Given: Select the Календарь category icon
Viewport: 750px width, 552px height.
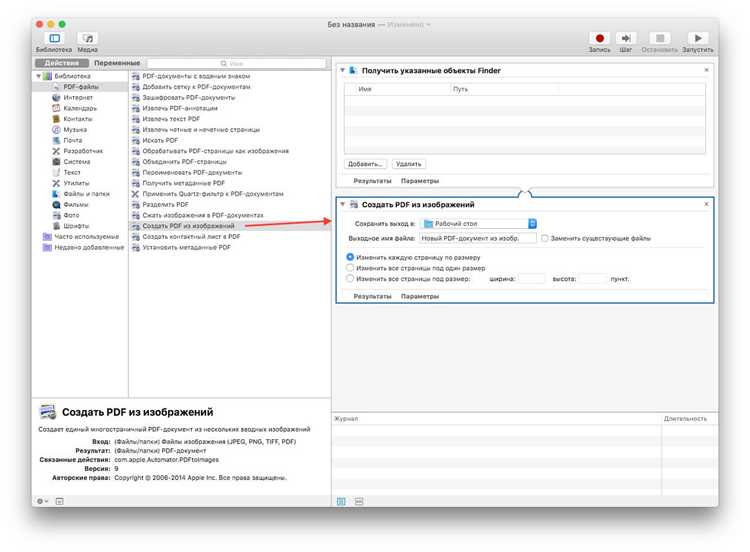Looking at the screenshot, I should [x=56, y=108].
